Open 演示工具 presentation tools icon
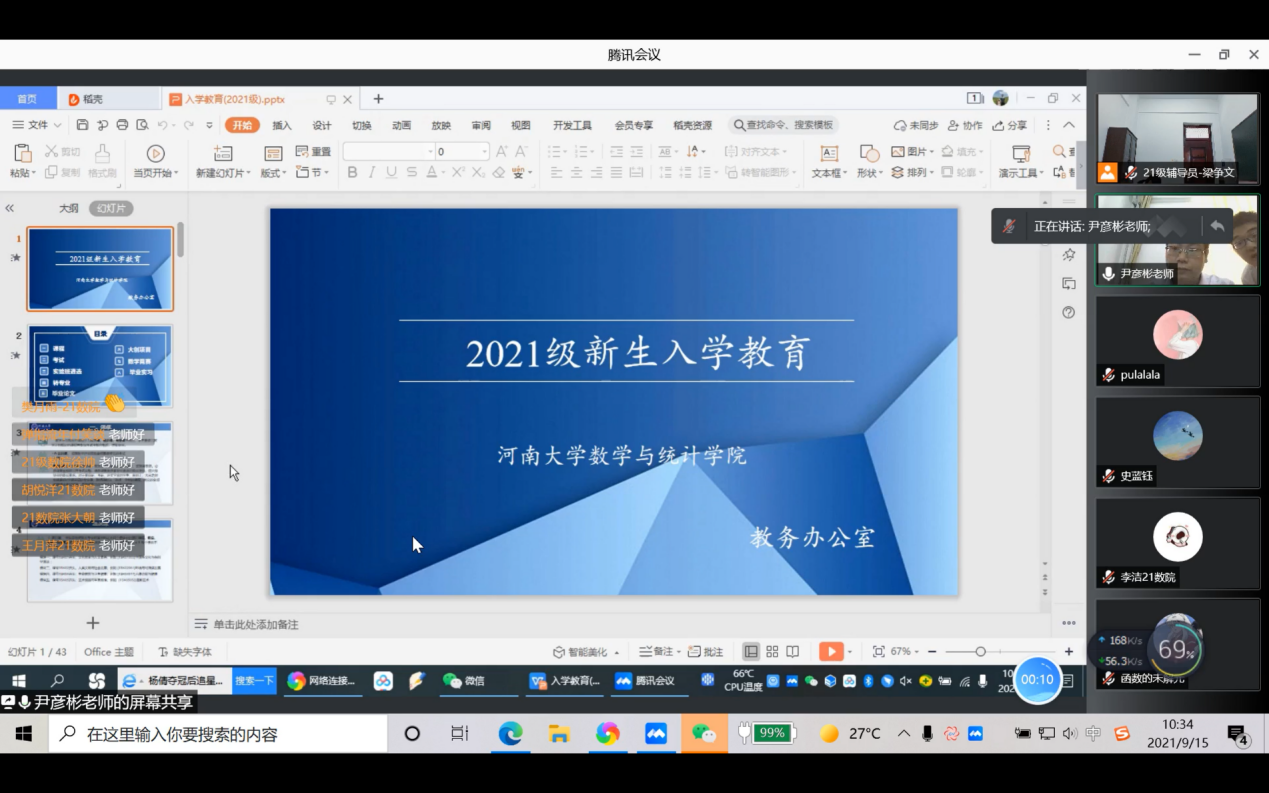 [1020, 154]
